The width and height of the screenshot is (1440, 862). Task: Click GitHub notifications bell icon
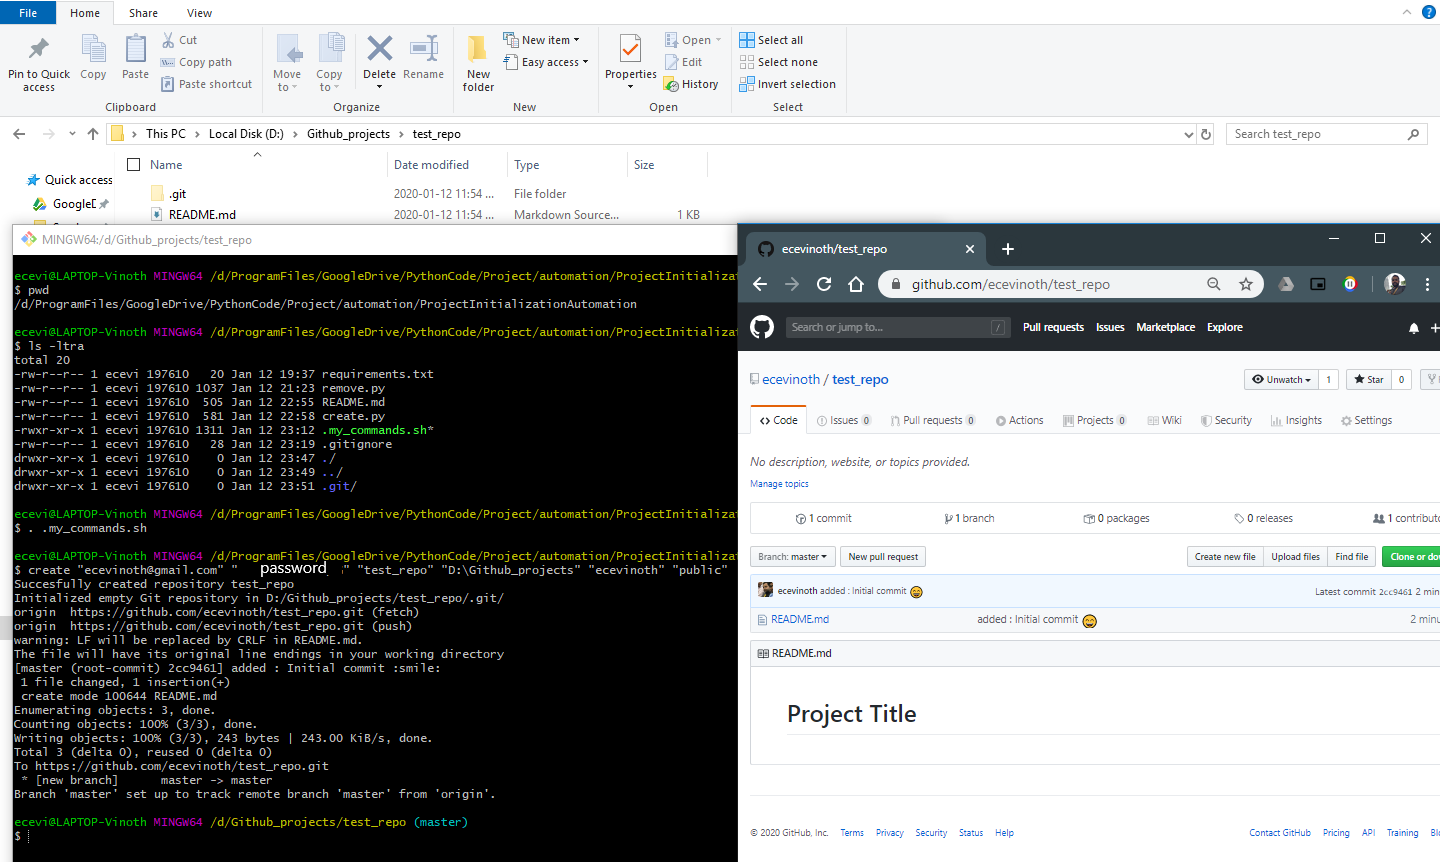1414,328
